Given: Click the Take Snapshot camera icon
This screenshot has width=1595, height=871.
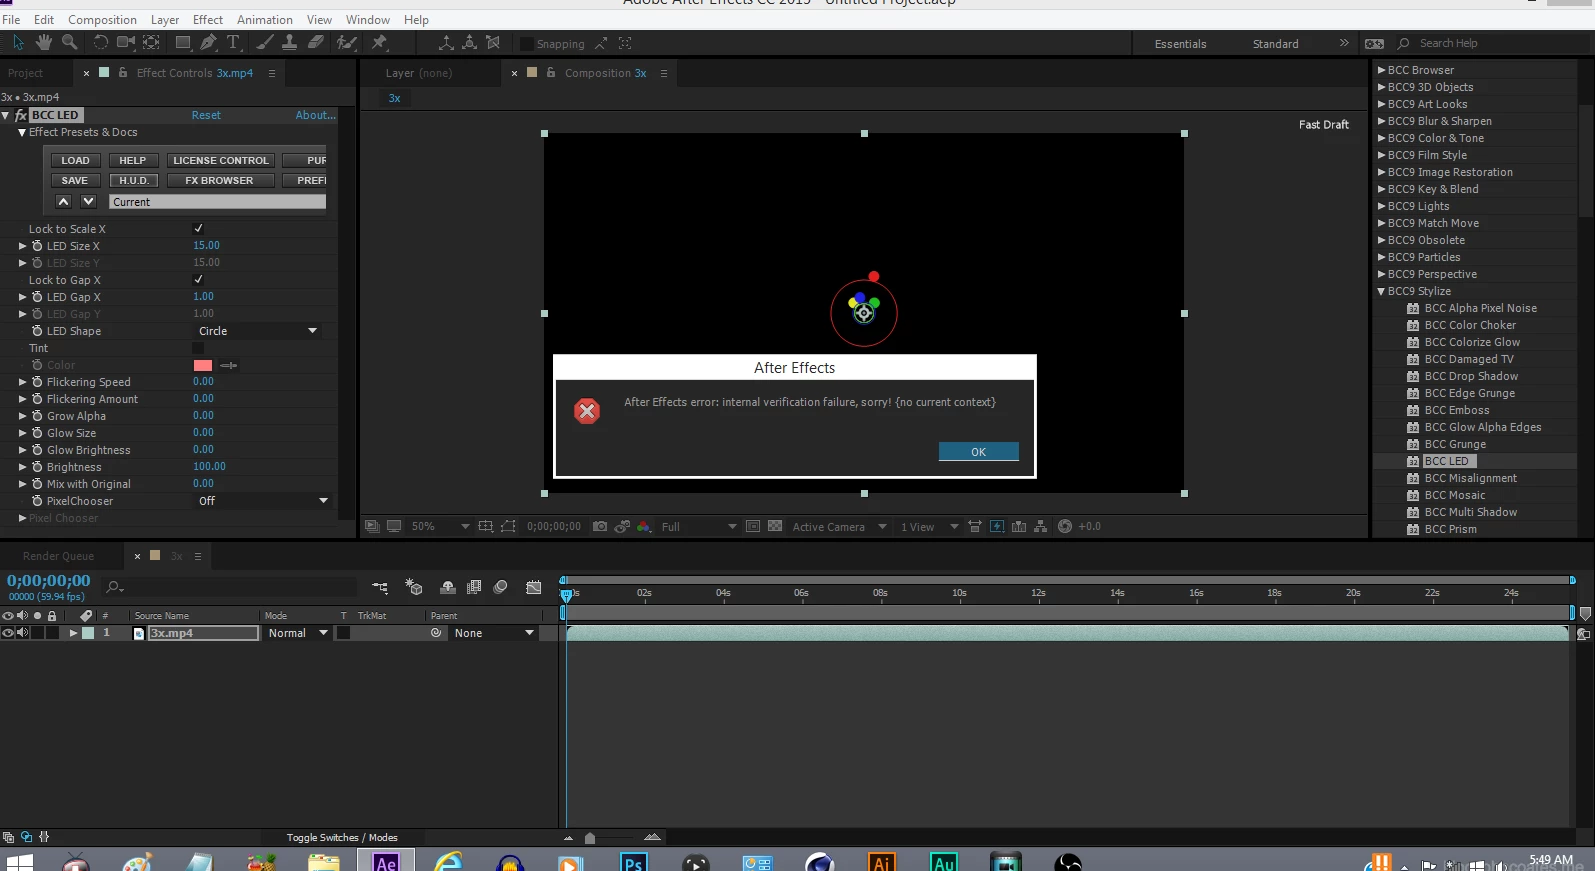Looking at the screenshot, I should tap(600, 526).
